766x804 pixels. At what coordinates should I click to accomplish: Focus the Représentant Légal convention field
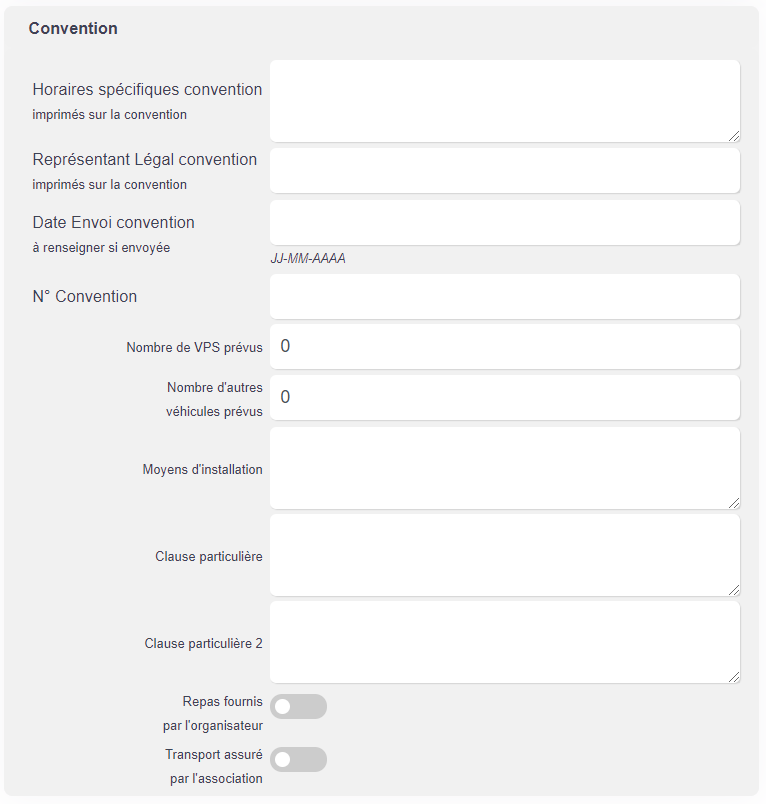tap(505, 171)
